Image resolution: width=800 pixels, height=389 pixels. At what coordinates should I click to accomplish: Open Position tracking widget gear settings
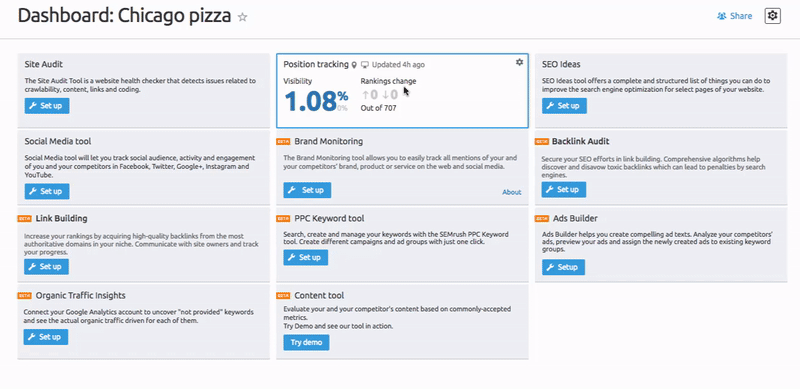pyautogui.click(x=519, y=62)
